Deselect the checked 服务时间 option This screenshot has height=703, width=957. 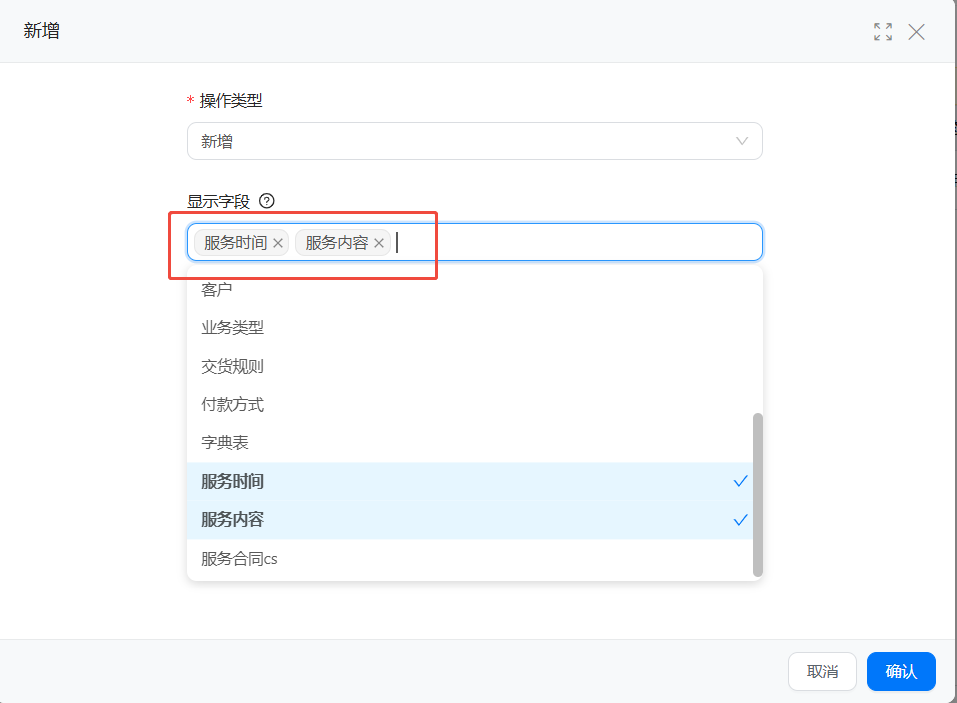[x=470, y=481]
